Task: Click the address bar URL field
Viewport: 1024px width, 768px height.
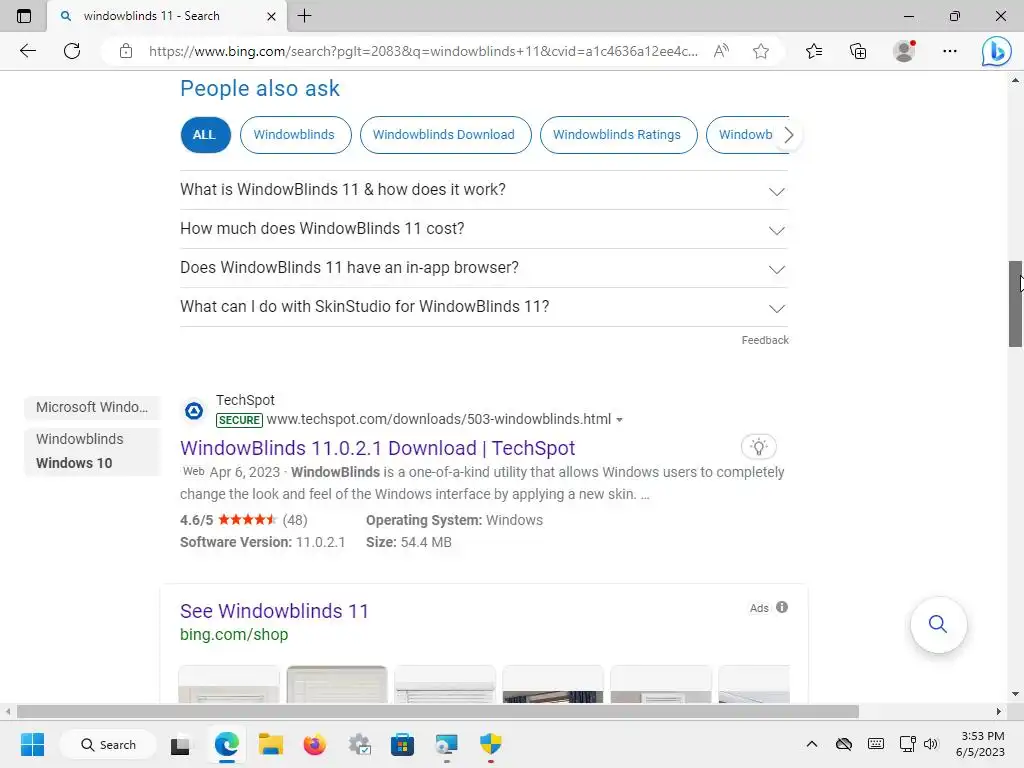Action: click(x=423, y=51)
